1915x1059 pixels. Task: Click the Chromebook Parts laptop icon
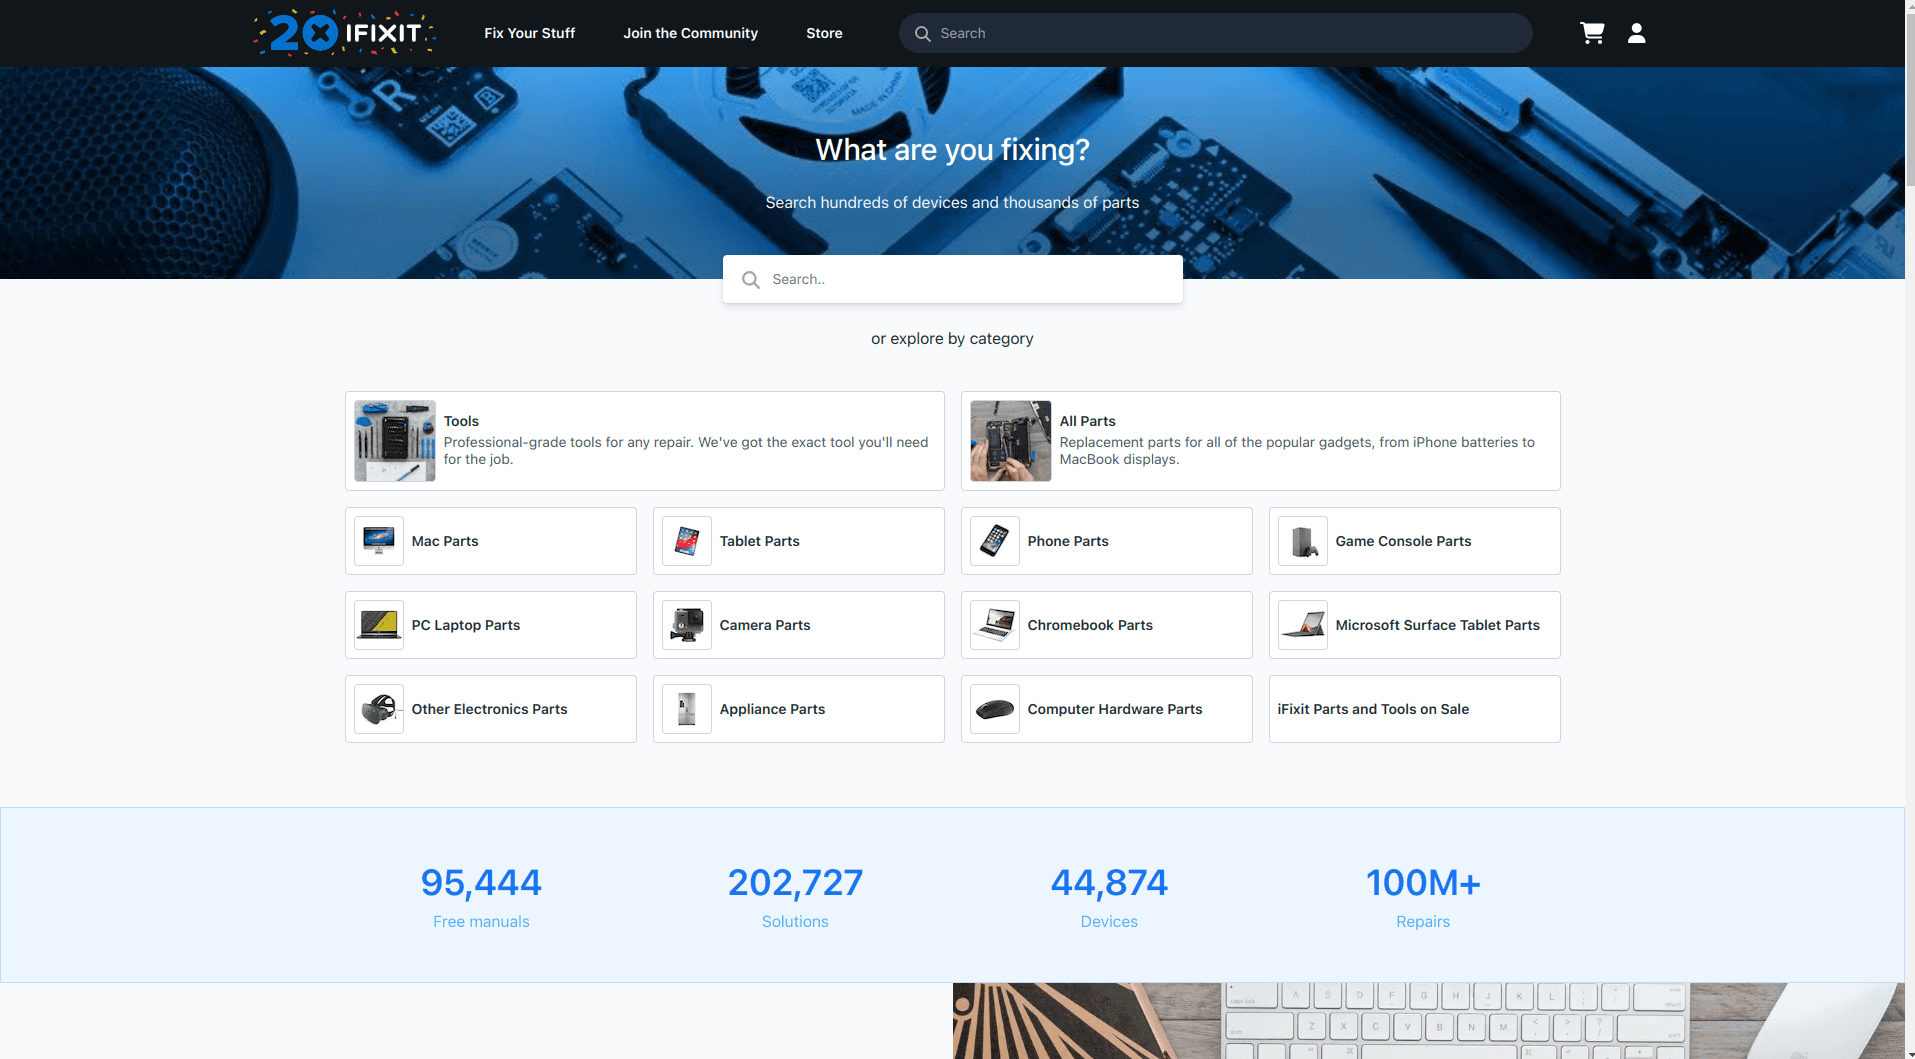995,625
